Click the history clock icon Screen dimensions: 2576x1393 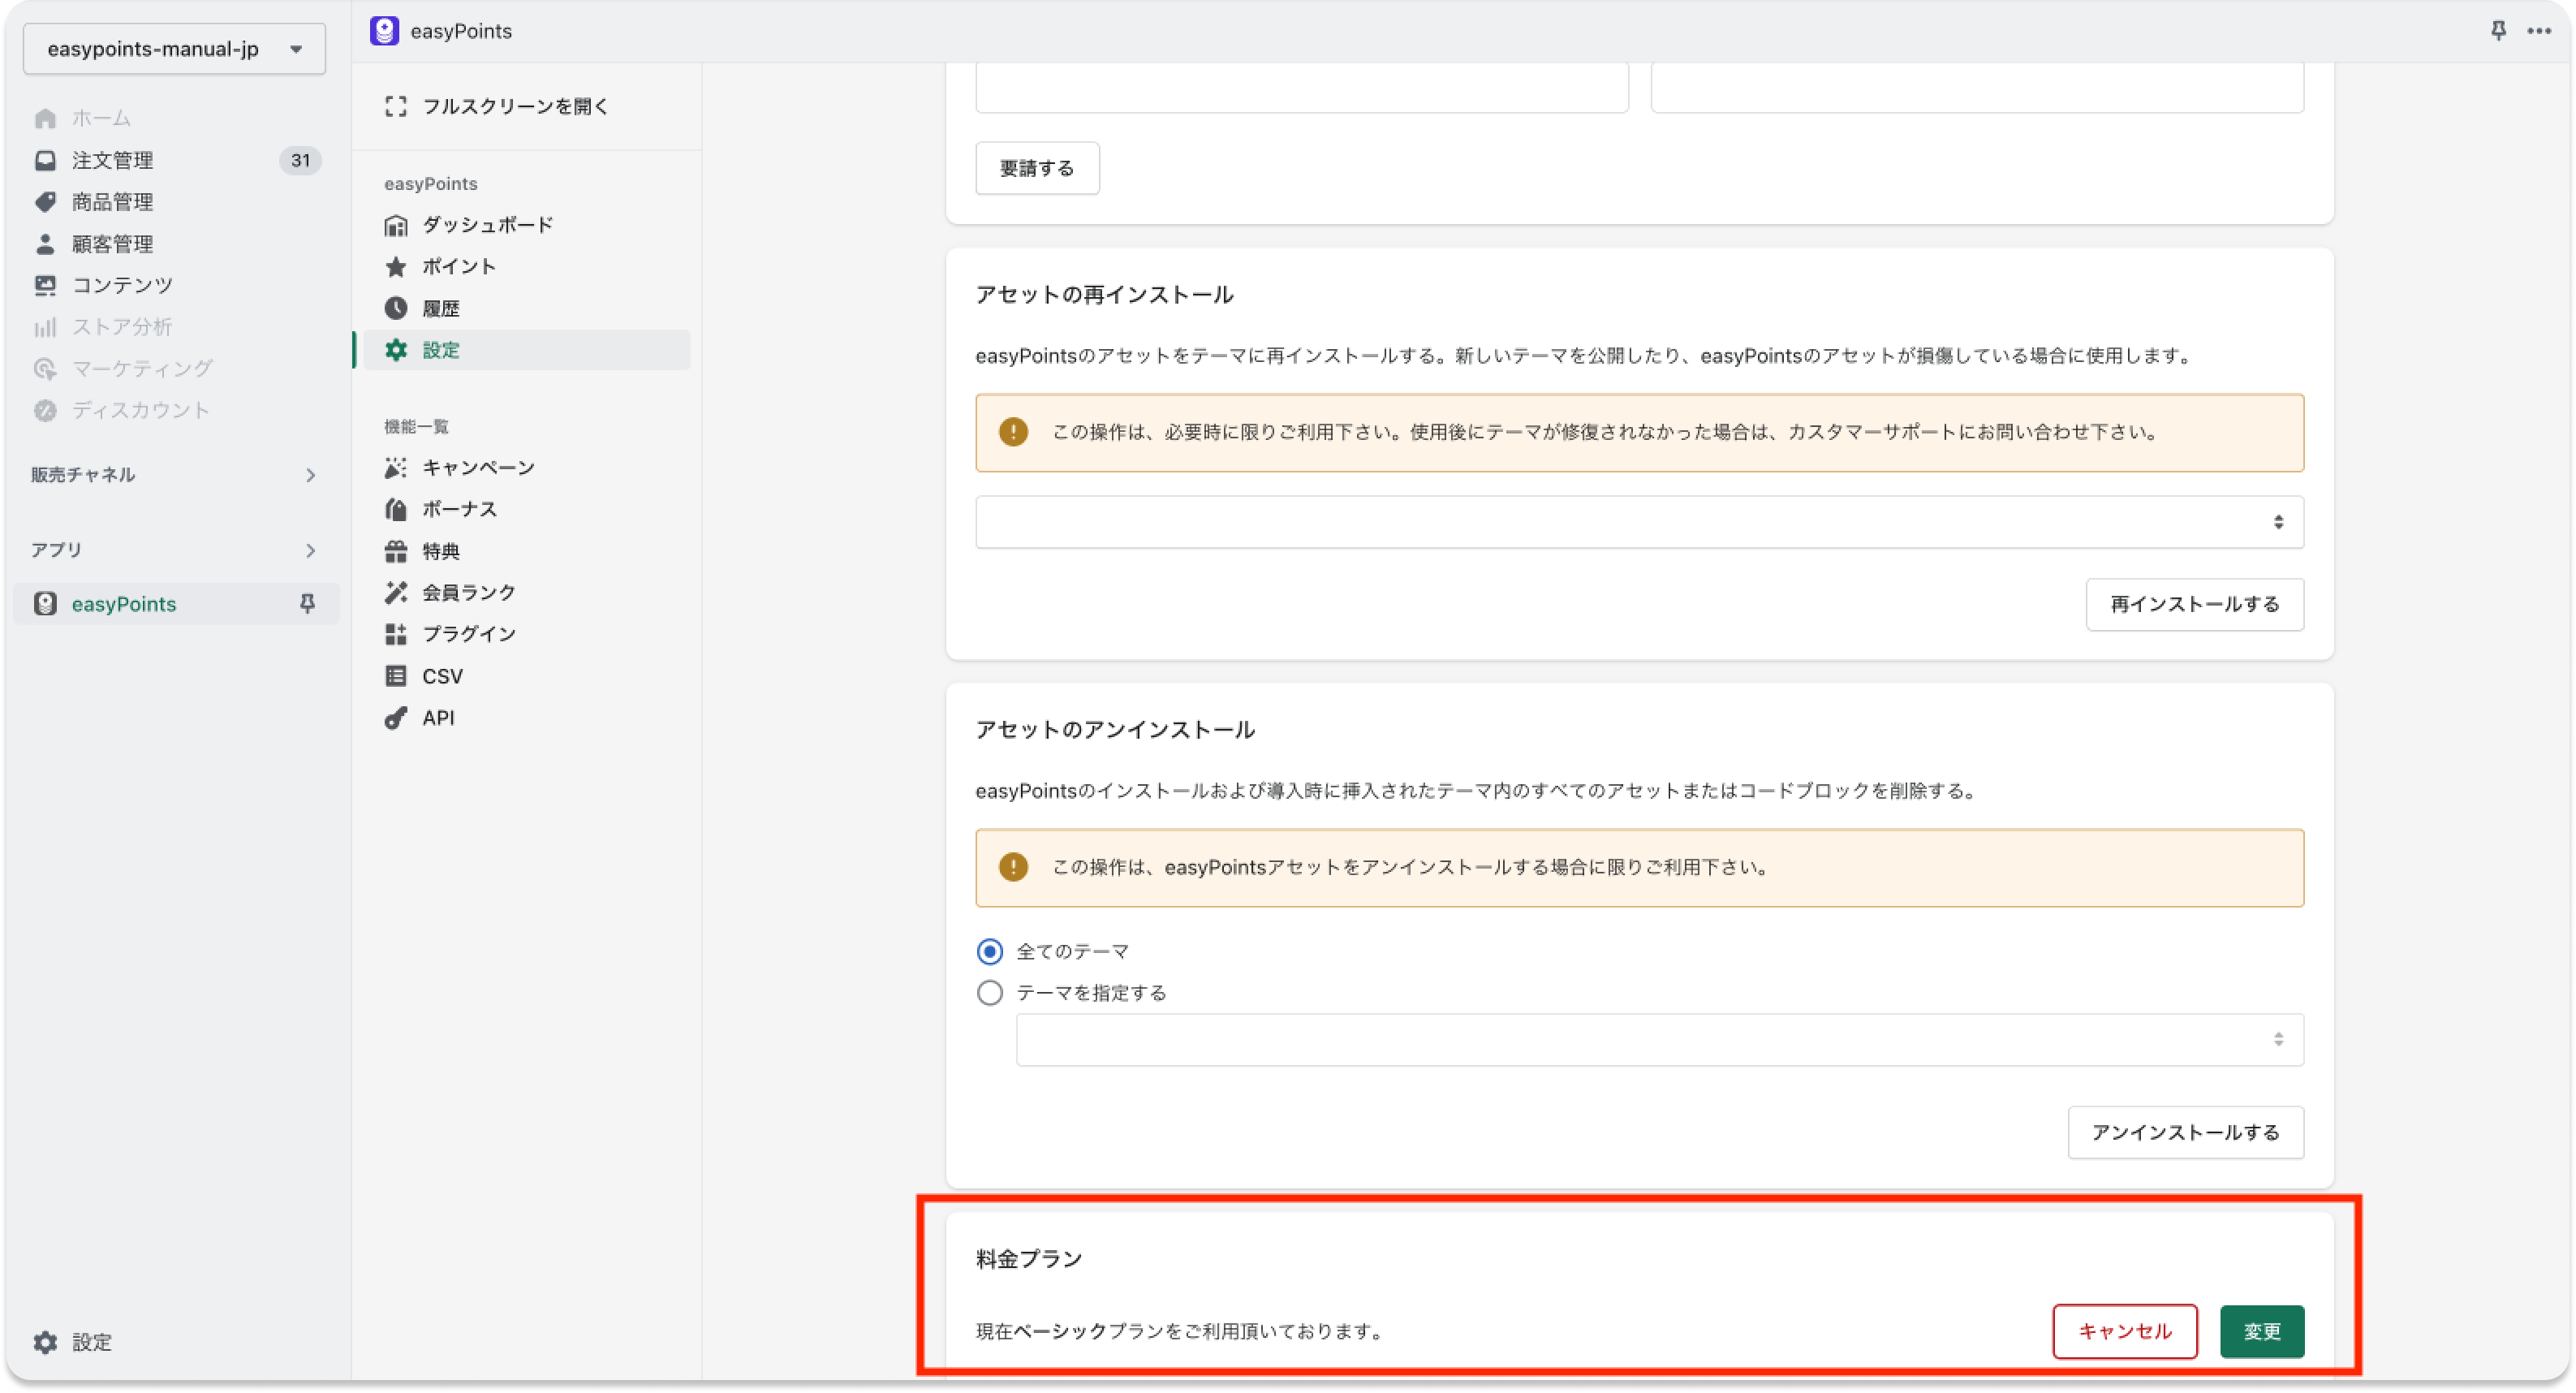coord(396,308)
